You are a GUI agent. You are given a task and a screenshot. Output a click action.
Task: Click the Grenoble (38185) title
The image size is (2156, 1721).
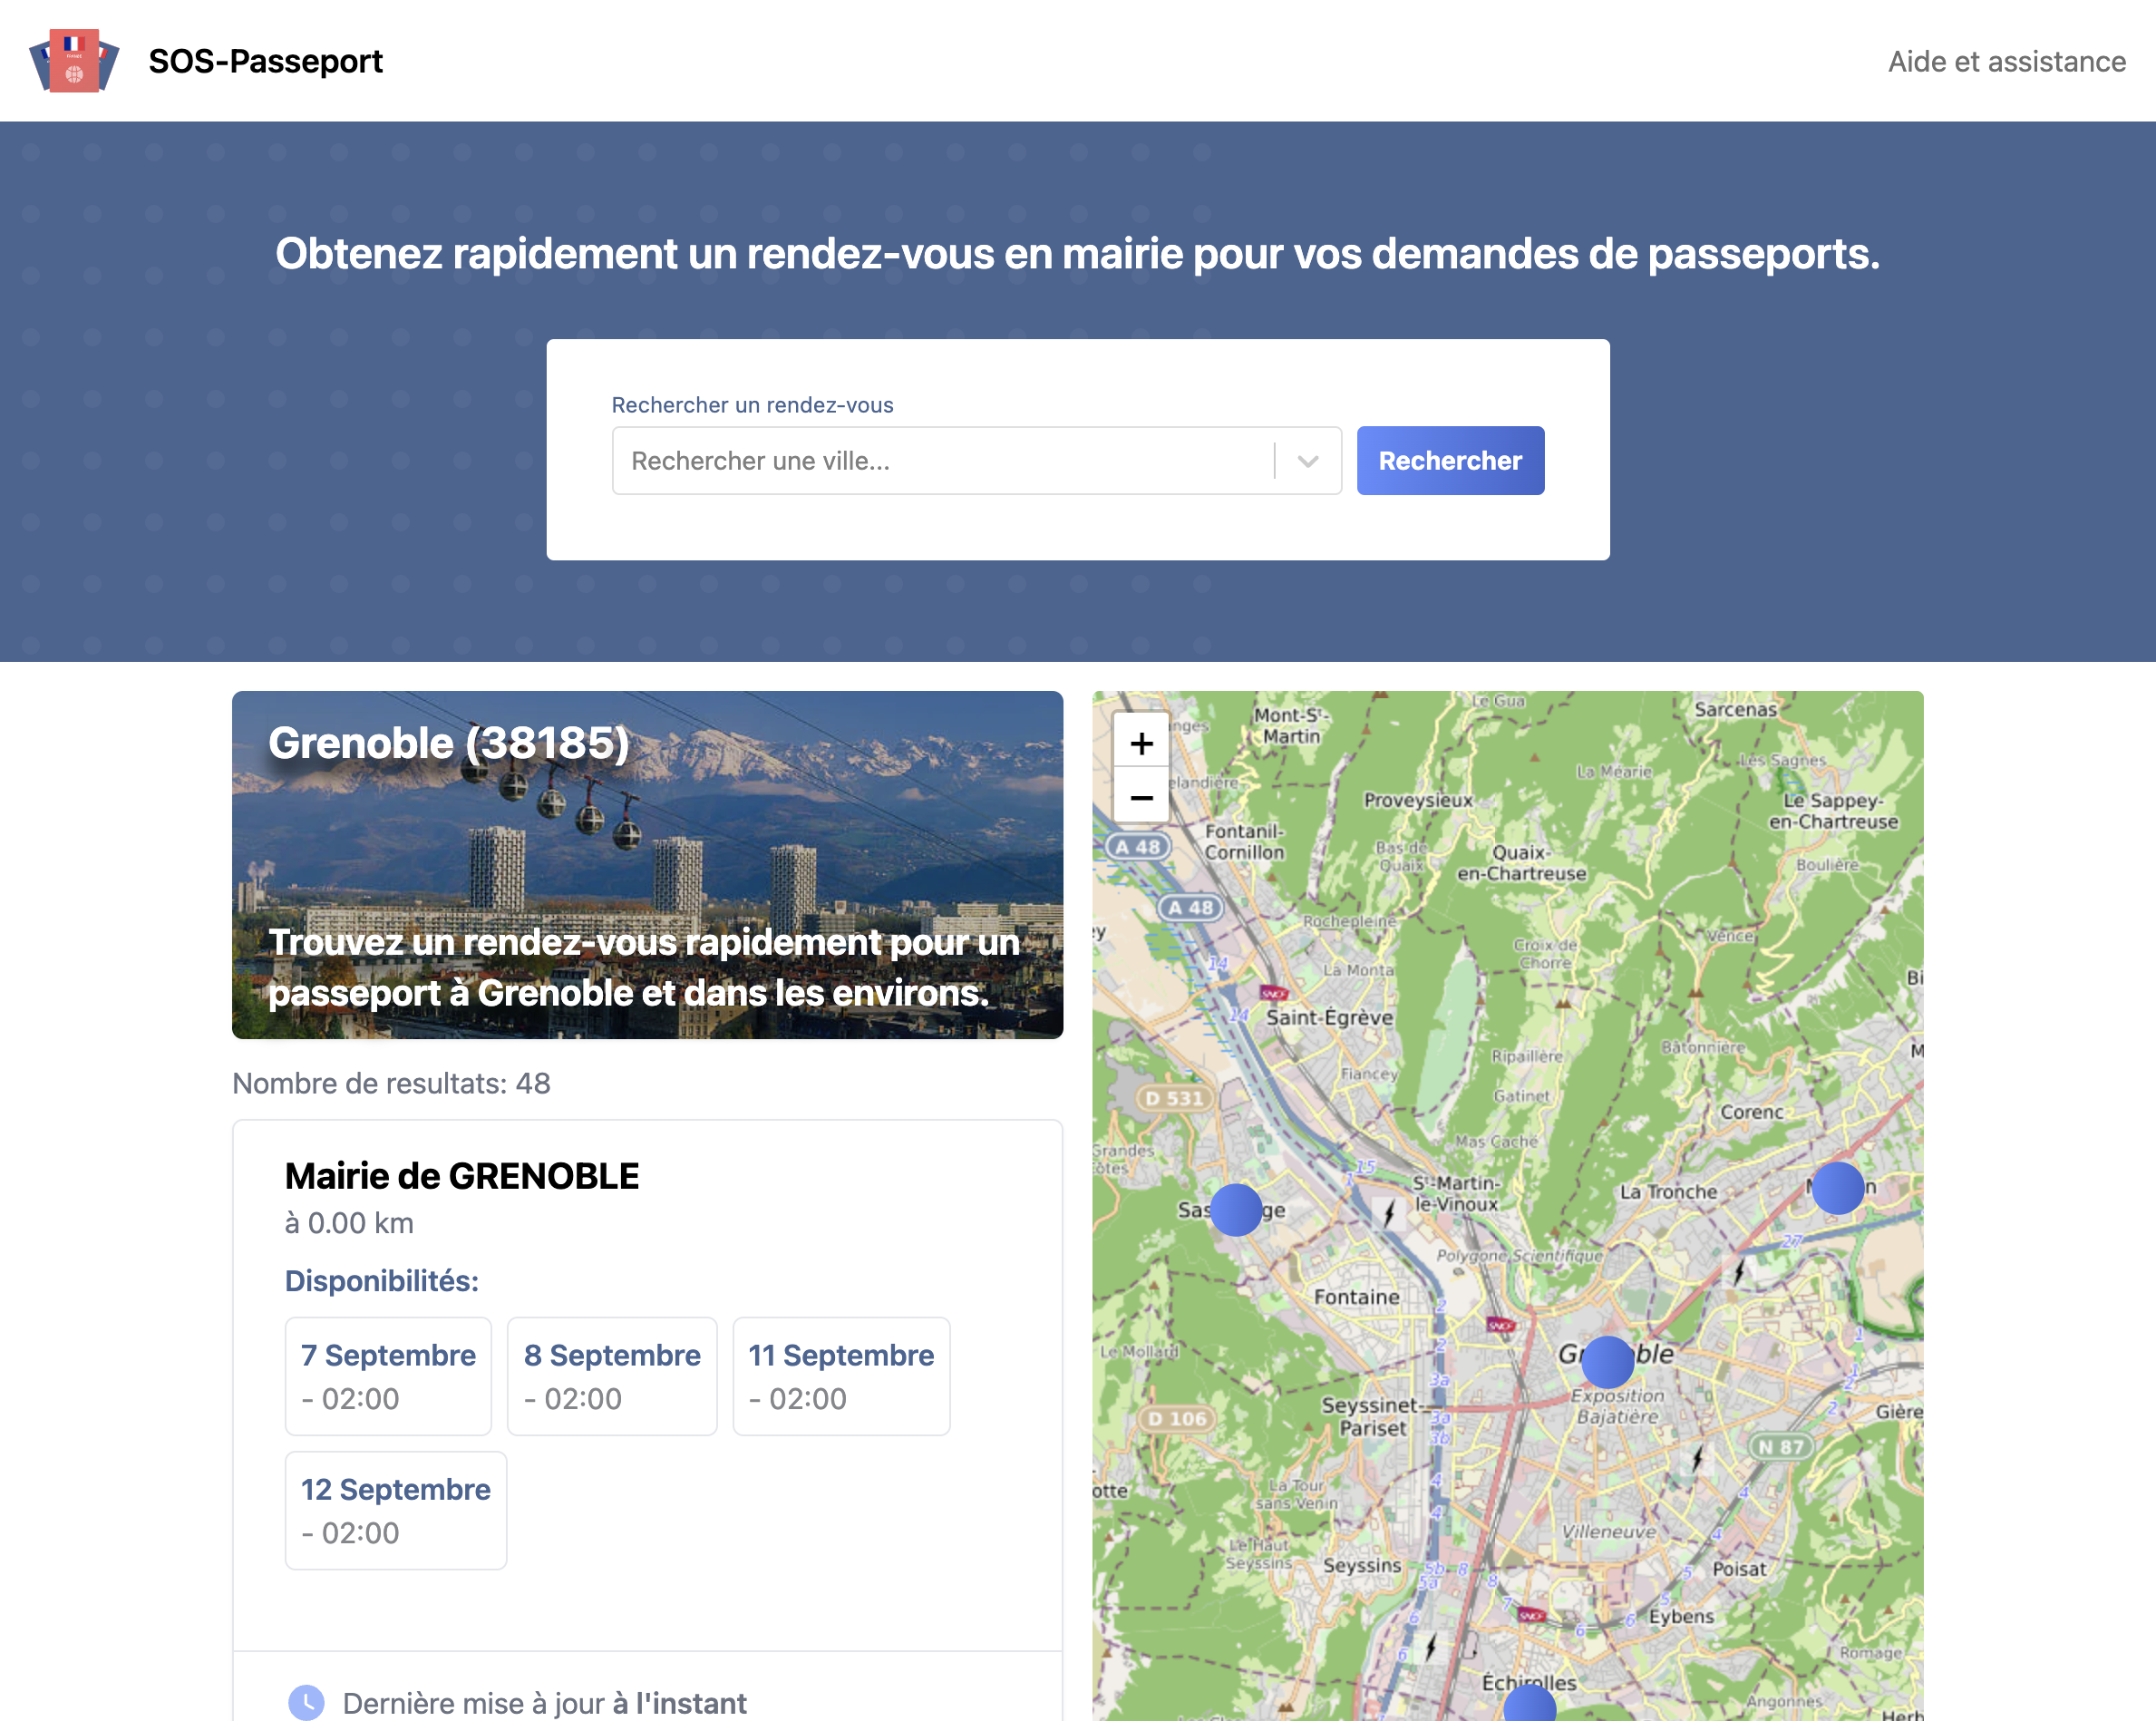click(x=449, y=743)
